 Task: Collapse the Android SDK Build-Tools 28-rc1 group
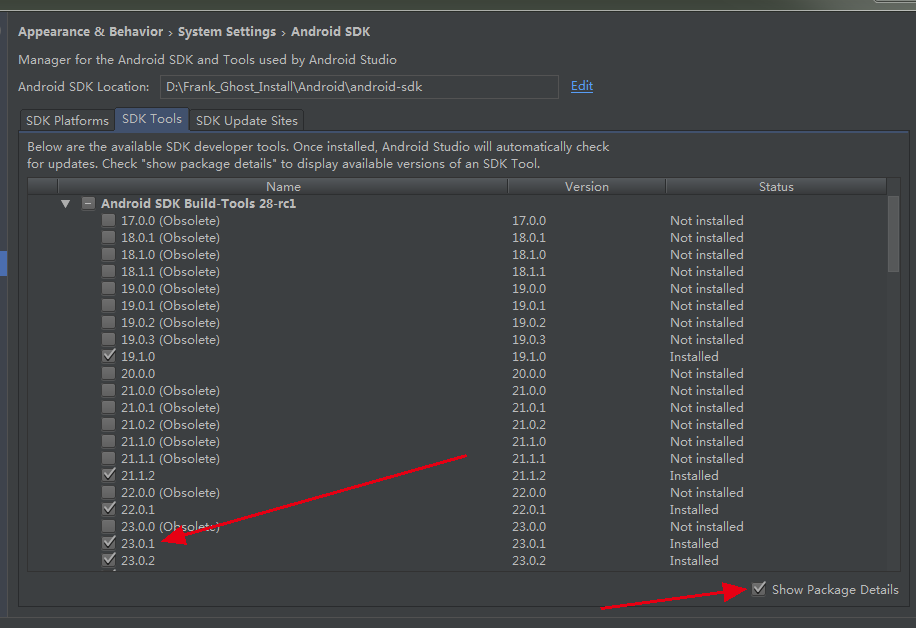(65, 204)
